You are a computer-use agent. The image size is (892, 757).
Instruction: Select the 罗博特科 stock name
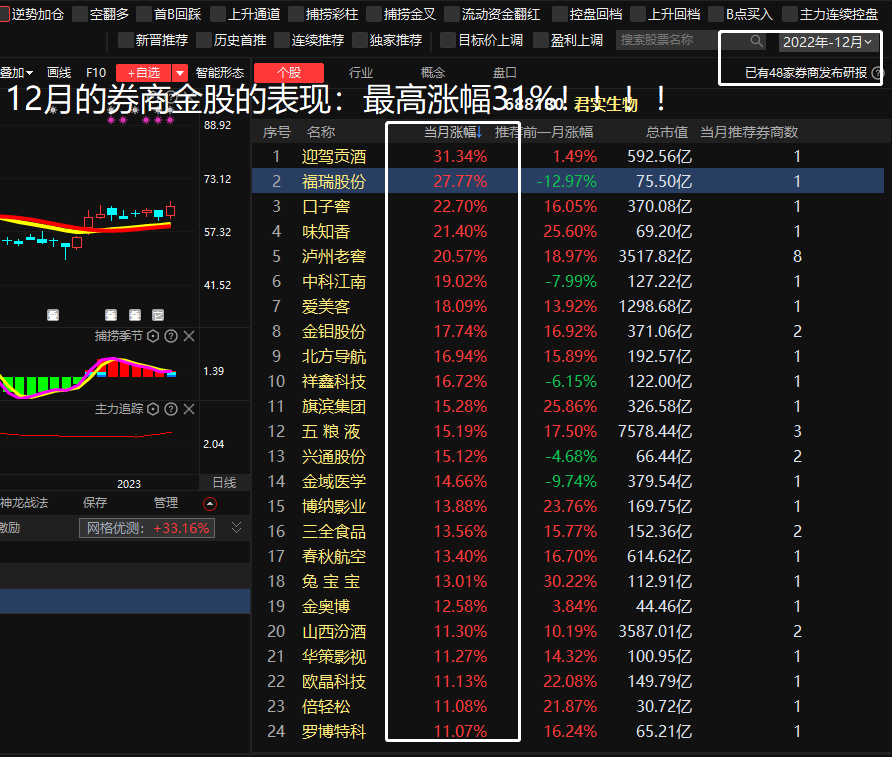click(334, 731)
